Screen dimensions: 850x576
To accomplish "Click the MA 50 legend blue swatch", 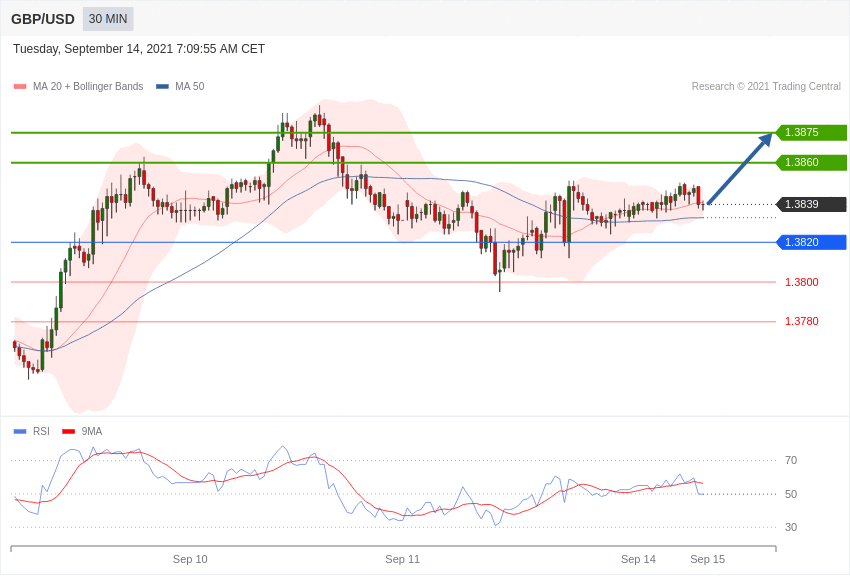I will pyautogui.click(x=162, y=87).
